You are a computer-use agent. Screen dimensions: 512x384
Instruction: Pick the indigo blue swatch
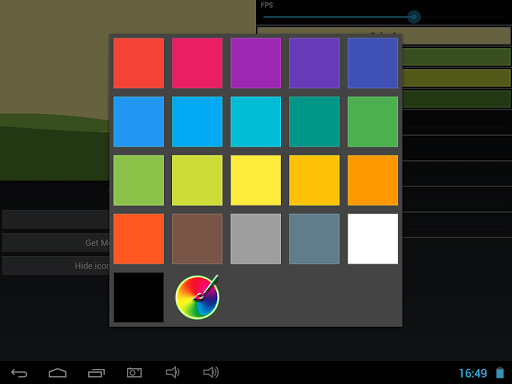(373, 63)
